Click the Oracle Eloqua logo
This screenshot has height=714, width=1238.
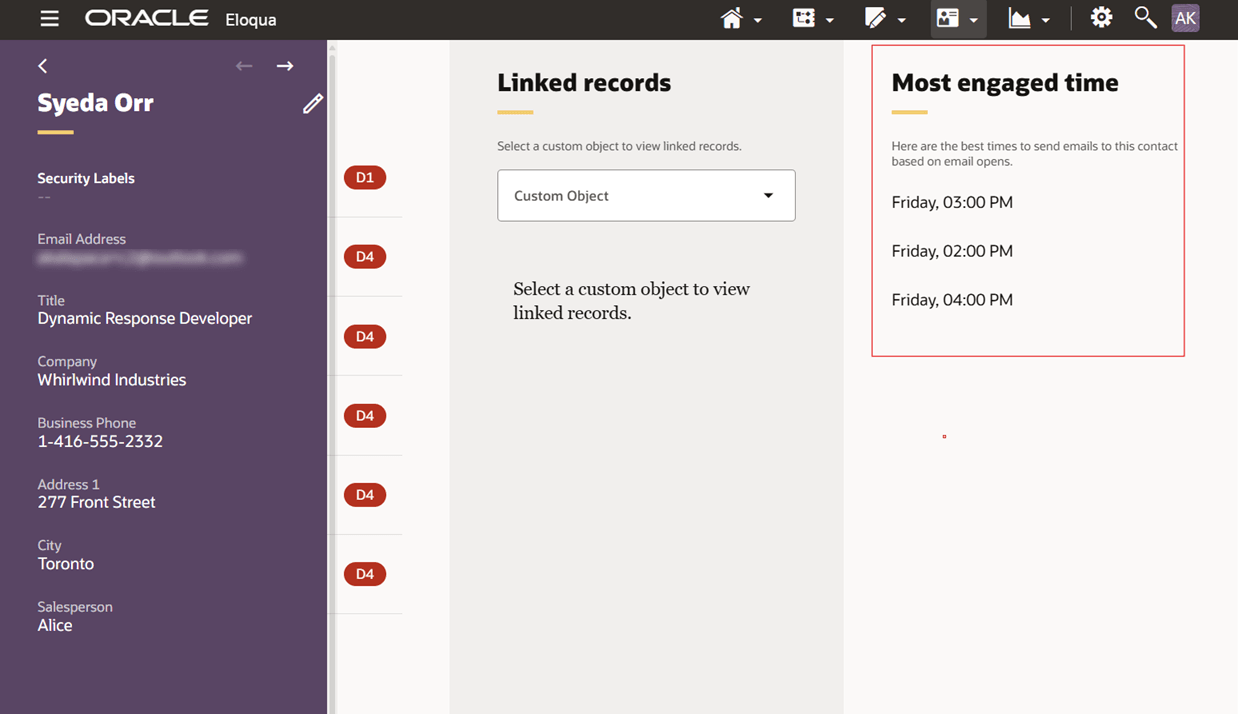click(181, 19)
